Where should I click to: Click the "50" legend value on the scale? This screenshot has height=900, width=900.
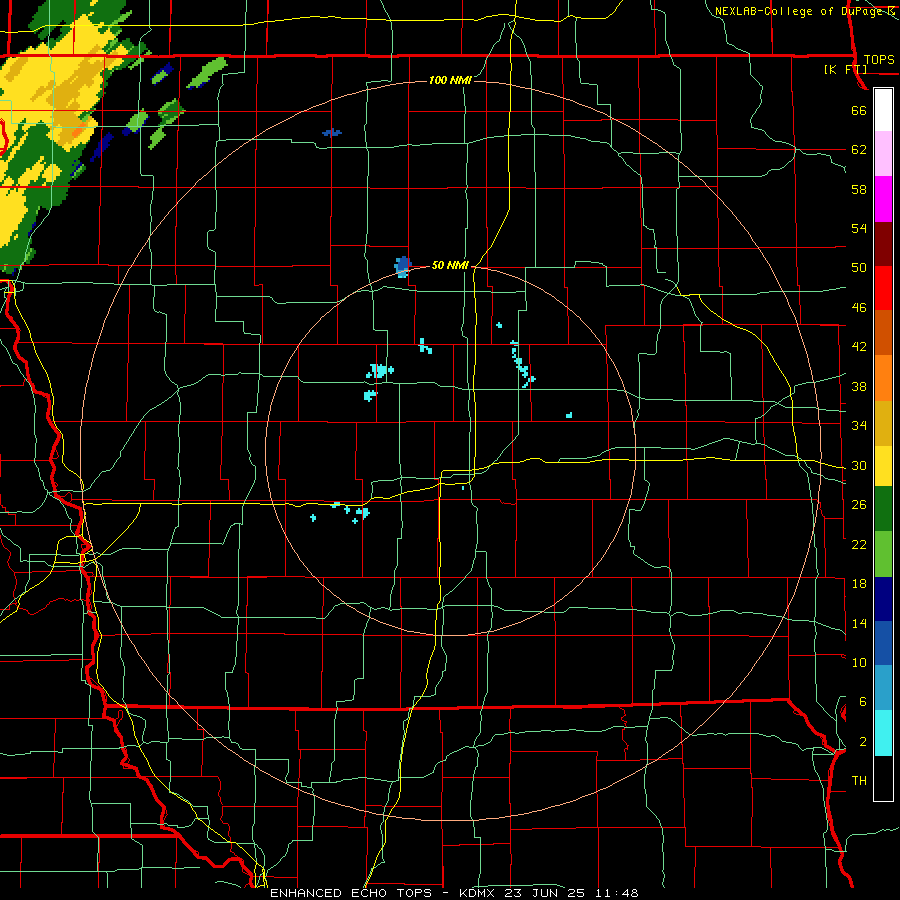click(859, 268)
